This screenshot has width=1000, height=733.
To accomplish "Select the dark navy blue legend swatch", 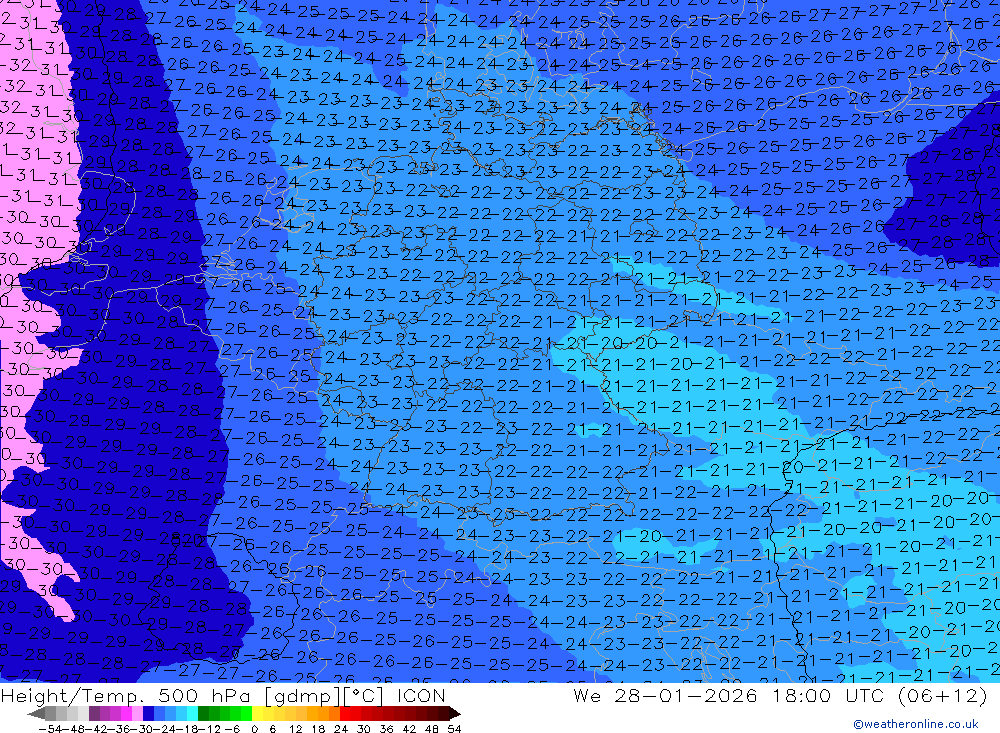I will pyautogui.click(x=148, y=713).
